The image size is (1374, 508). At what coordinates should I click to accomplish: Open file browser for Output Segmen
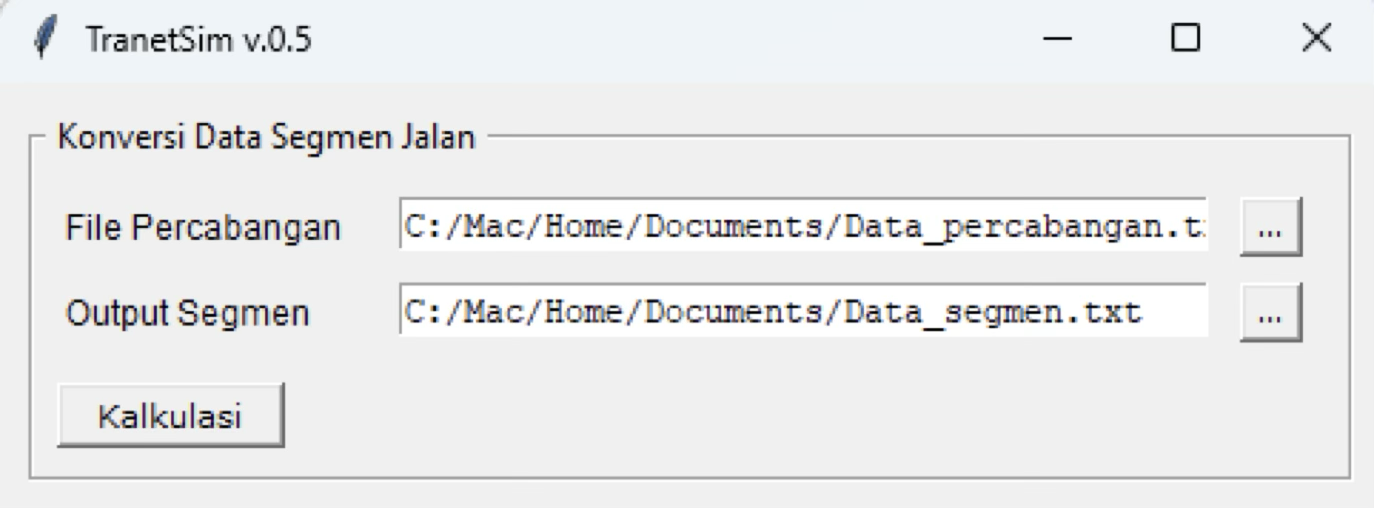click(x=1272, y=314)
